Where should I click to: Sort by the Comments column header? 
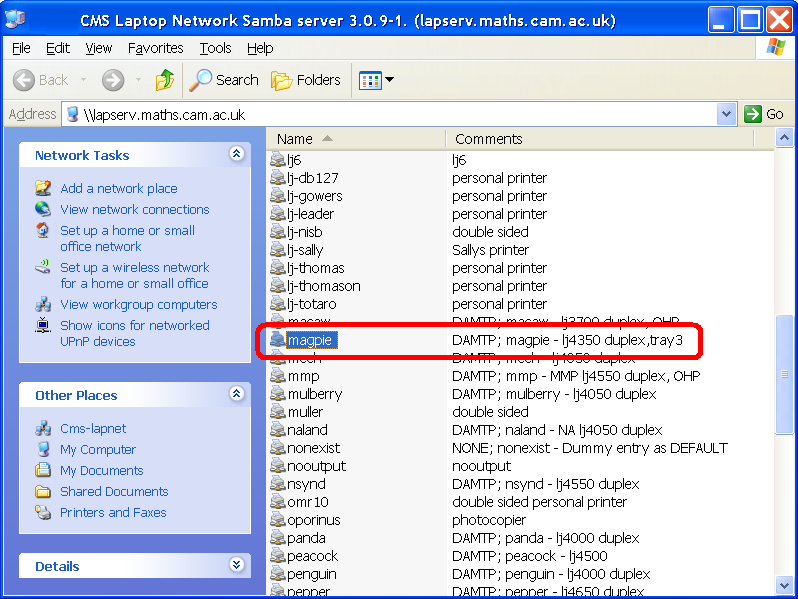tap(488, 139)
